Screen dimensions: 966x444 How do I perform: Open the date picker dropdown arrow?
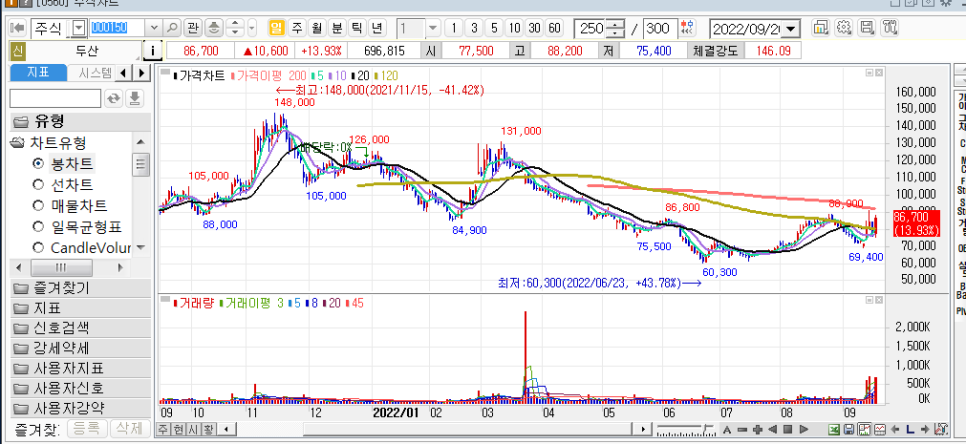coord(790,28)
